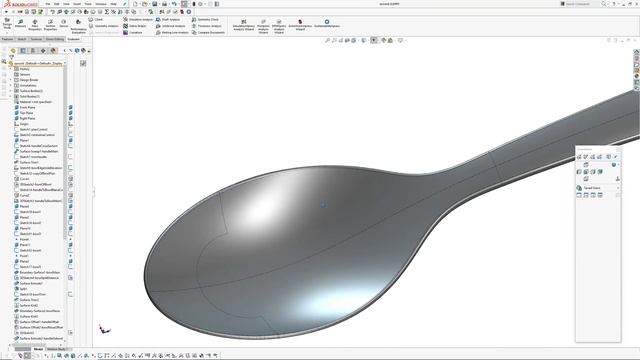Toggle Right Plane visibility in display pane
This screenshot has width=640, height=360.
(71, 118)
